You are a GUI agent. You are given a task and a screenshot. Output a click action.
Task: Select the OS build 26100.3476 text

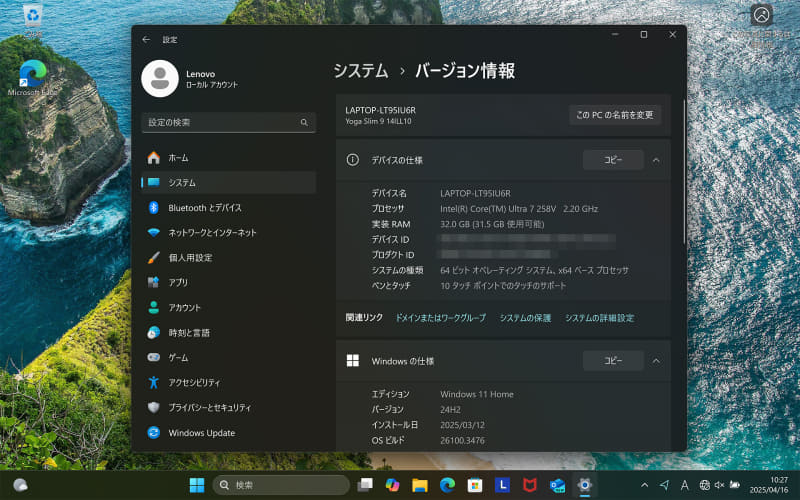pyautogui.click(x=462, y=440)
